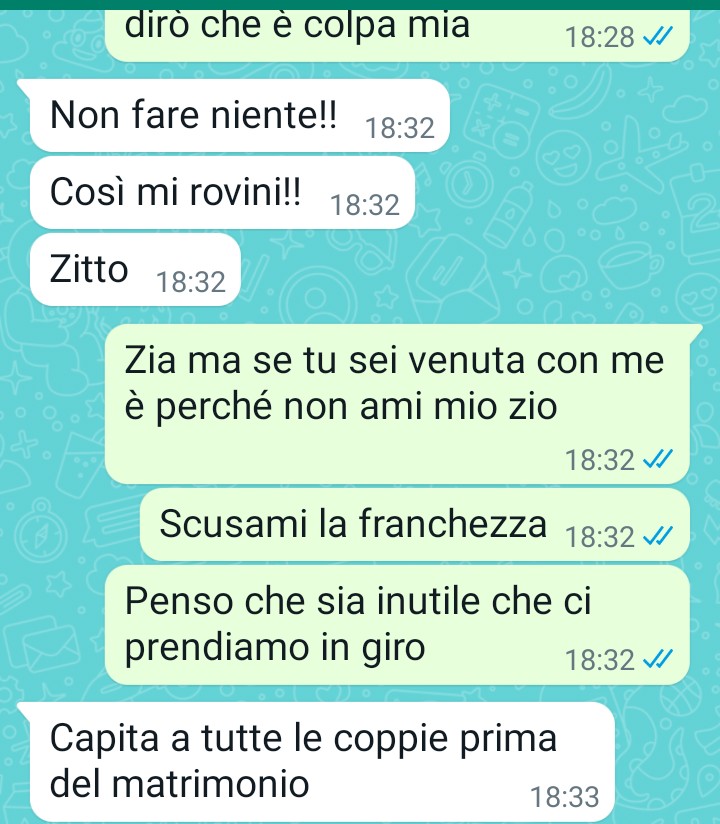Tap the 18:33 timestamp on last message
Screen dimensions: 720x824
pos(564,797)
